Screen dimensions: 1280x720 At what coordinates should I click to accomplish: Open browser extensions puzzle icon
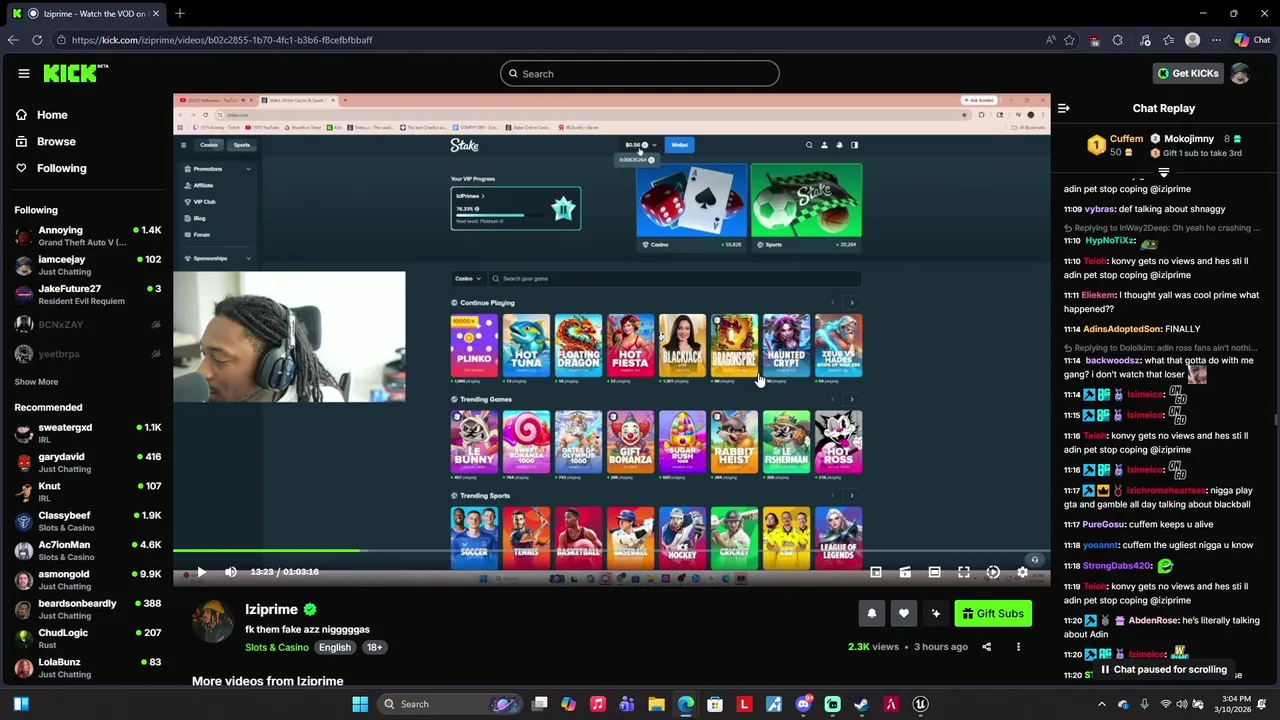pyautogui.click(x=1118, y=40)
